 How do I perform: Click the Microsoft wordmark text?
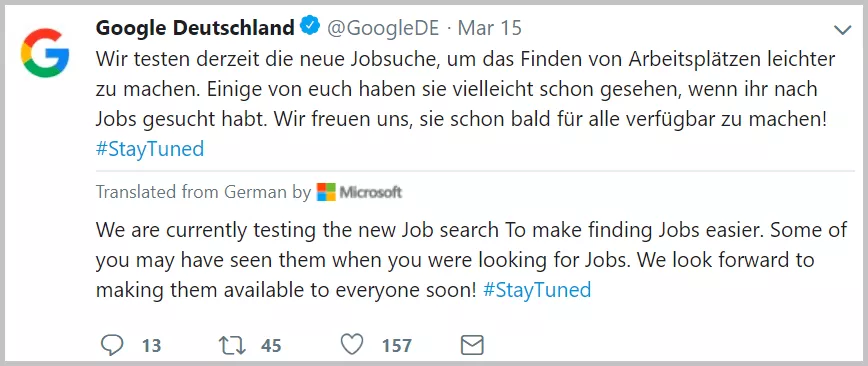pos(370,192)
